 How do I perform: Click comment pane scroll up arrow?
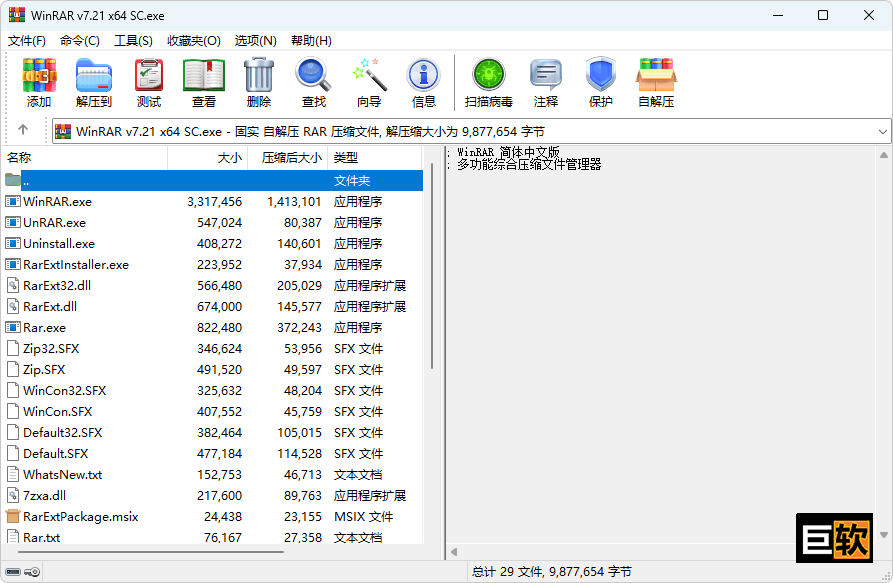(884, 155)
